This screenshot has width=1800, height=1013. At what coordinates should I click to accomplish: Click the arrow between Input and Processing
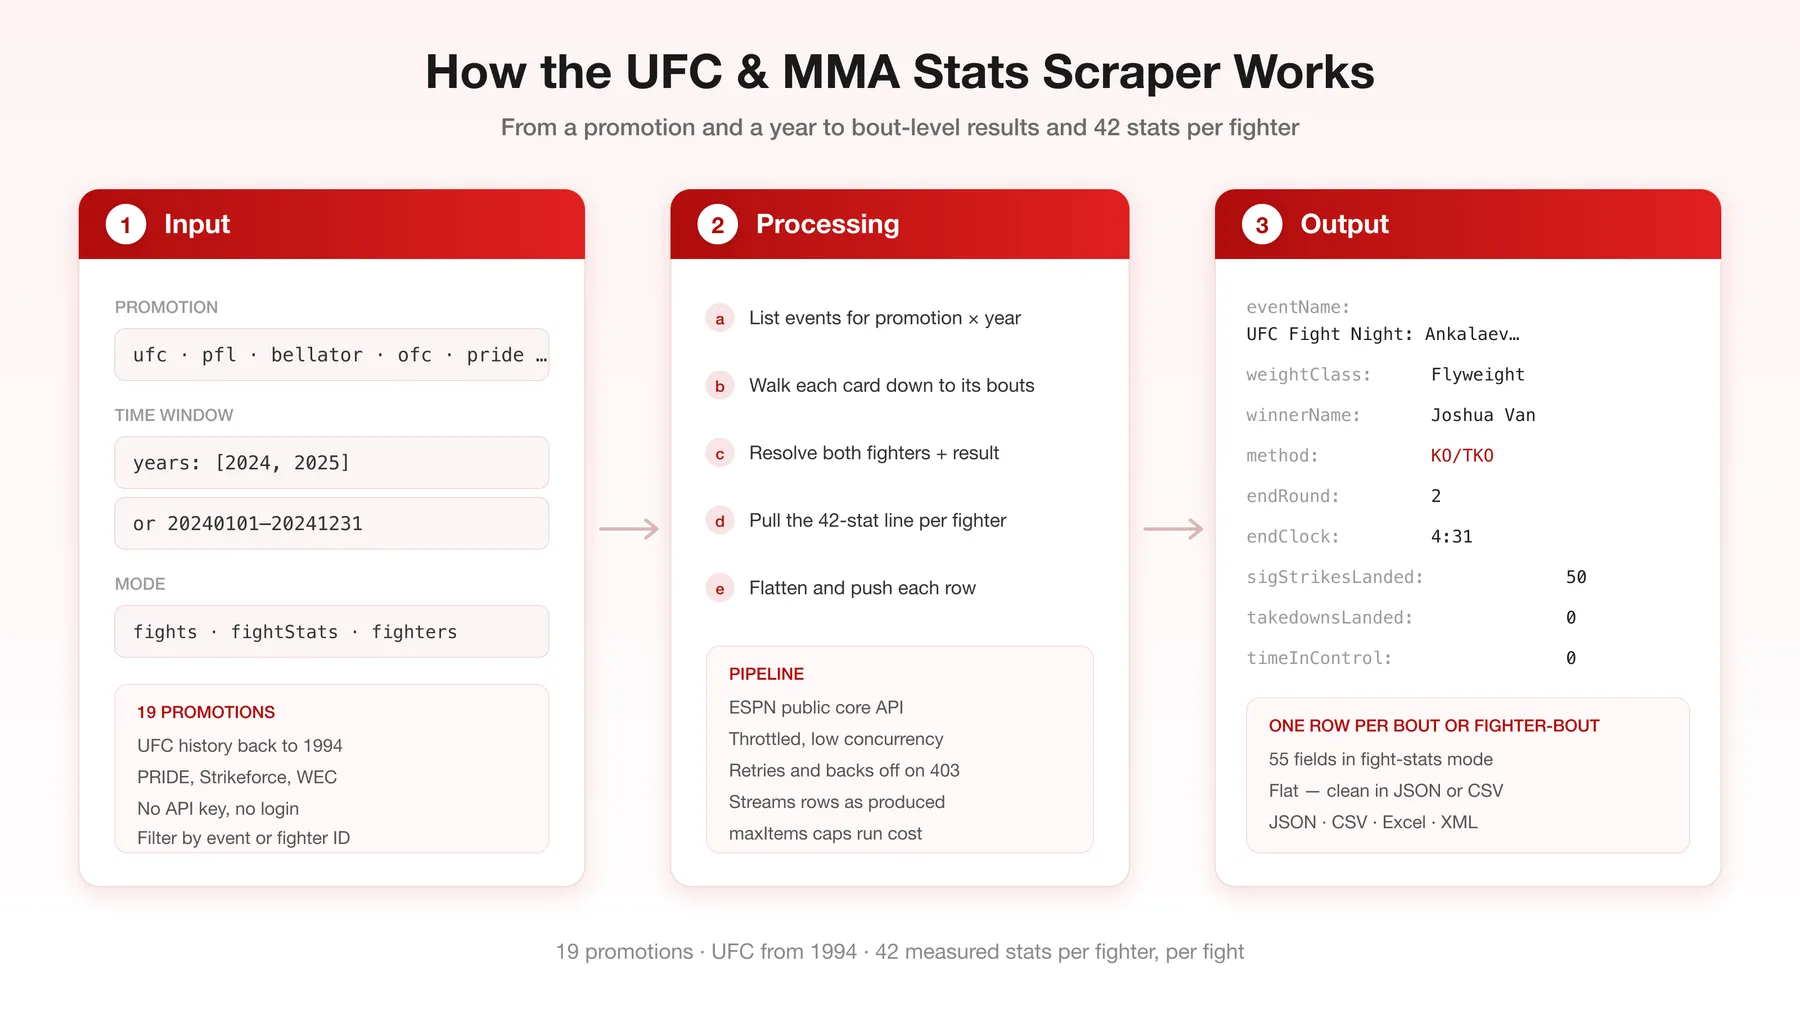coord(629,529)
